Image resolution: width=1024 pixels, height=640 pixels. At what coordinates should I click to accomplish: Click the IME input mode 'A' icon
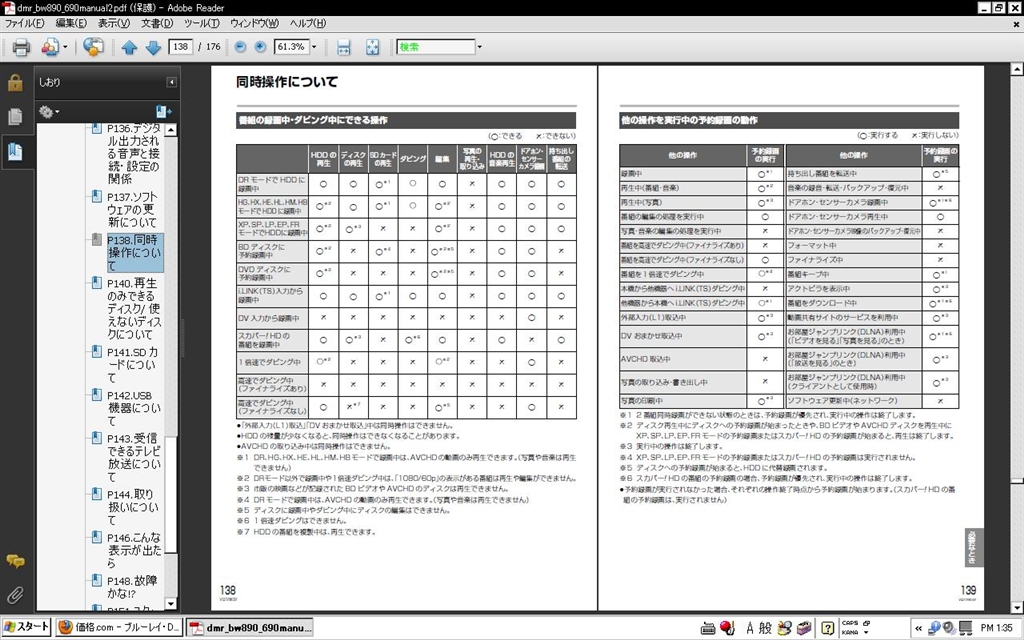point(750,628)
